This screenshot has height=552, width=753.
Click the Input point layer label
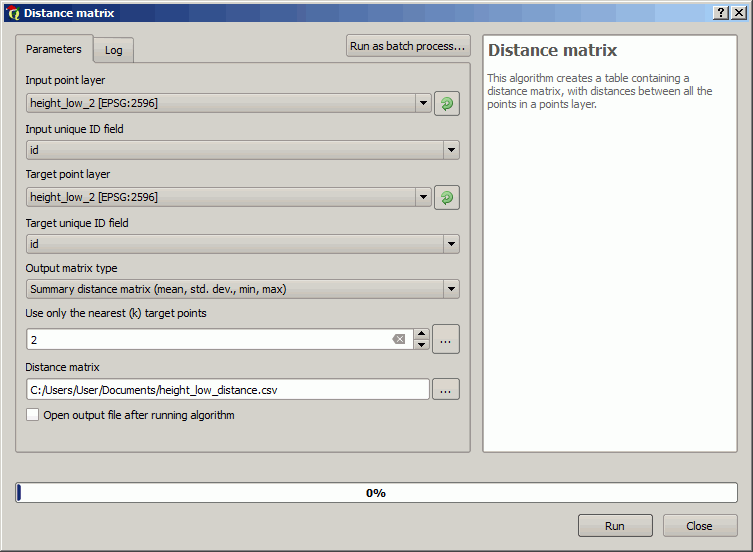65,80
